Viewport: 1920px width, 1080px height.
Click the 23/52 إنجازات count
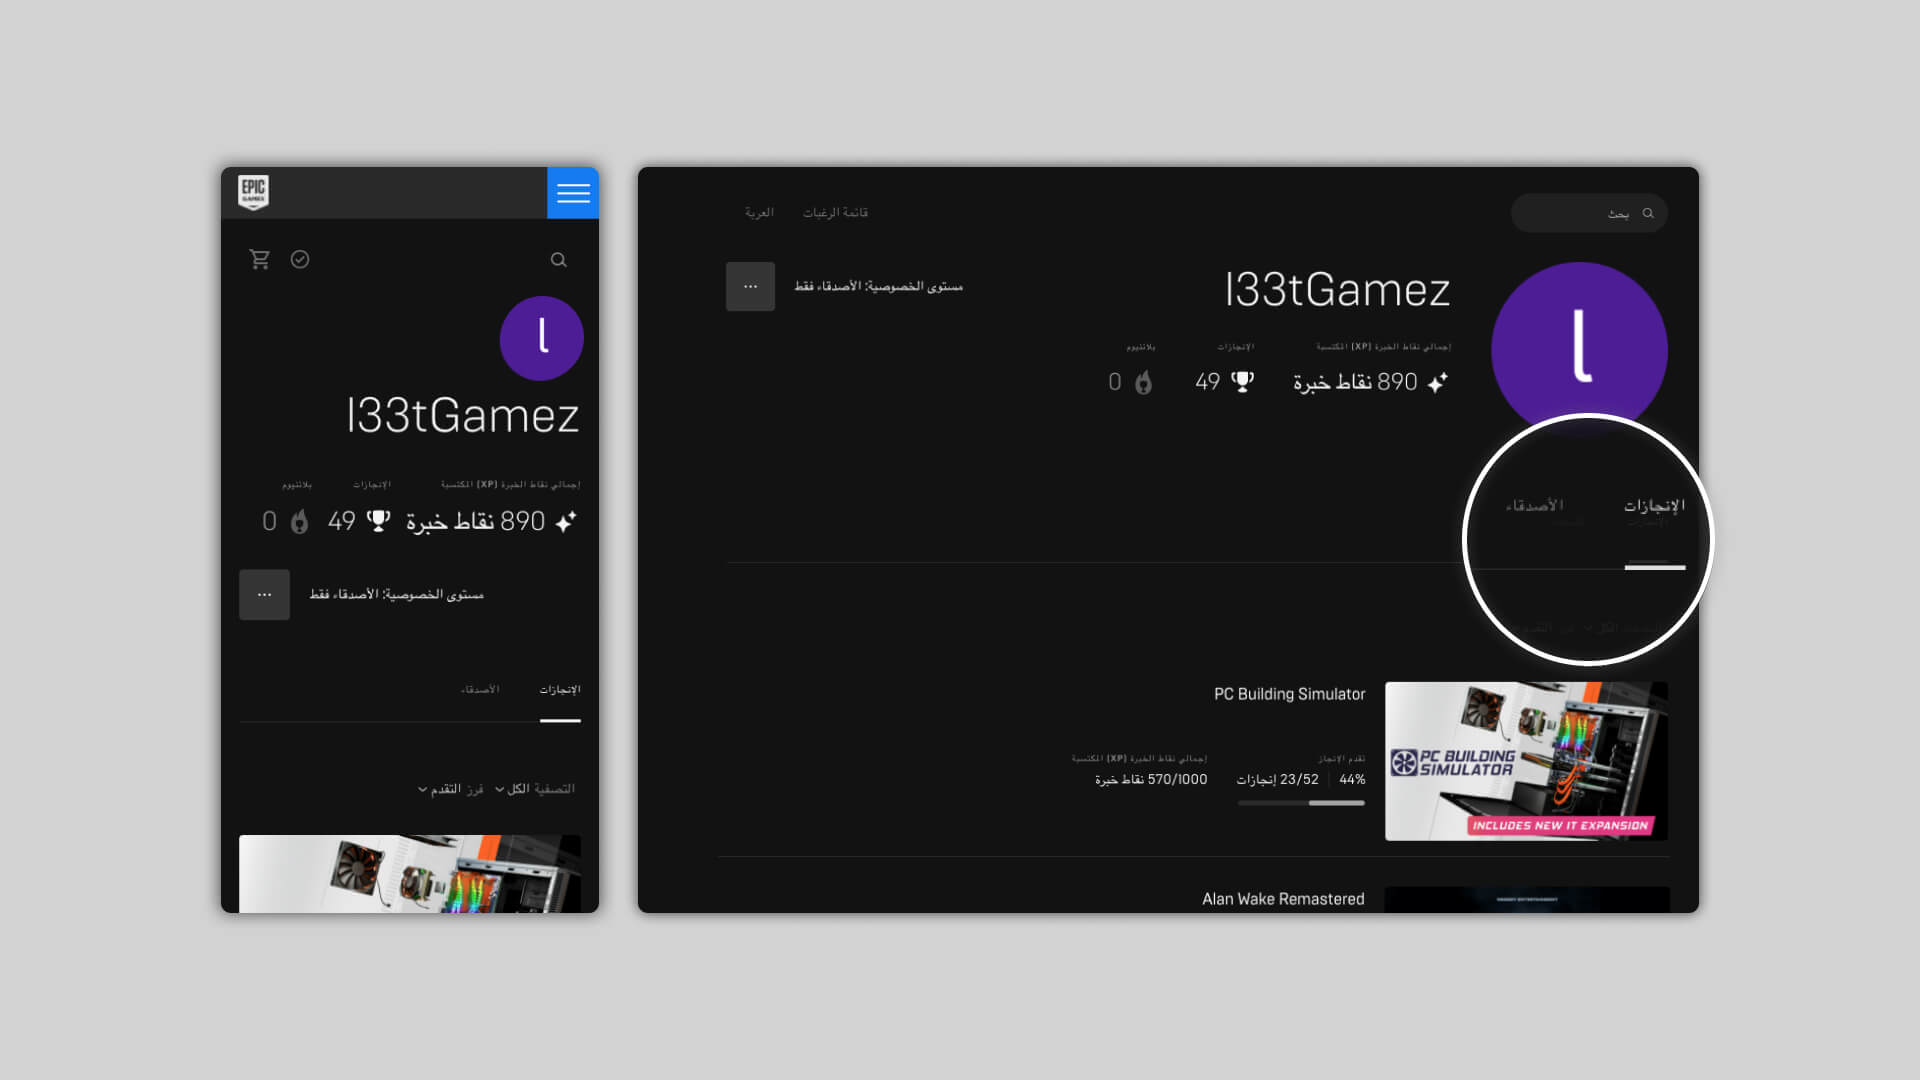point(1278,780)
